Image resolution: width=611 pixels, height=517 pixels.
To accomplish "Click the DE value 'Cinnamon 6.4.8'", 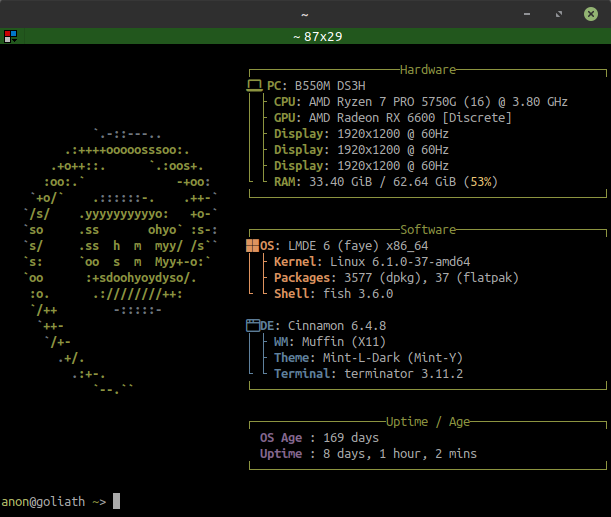I will 337,326.
